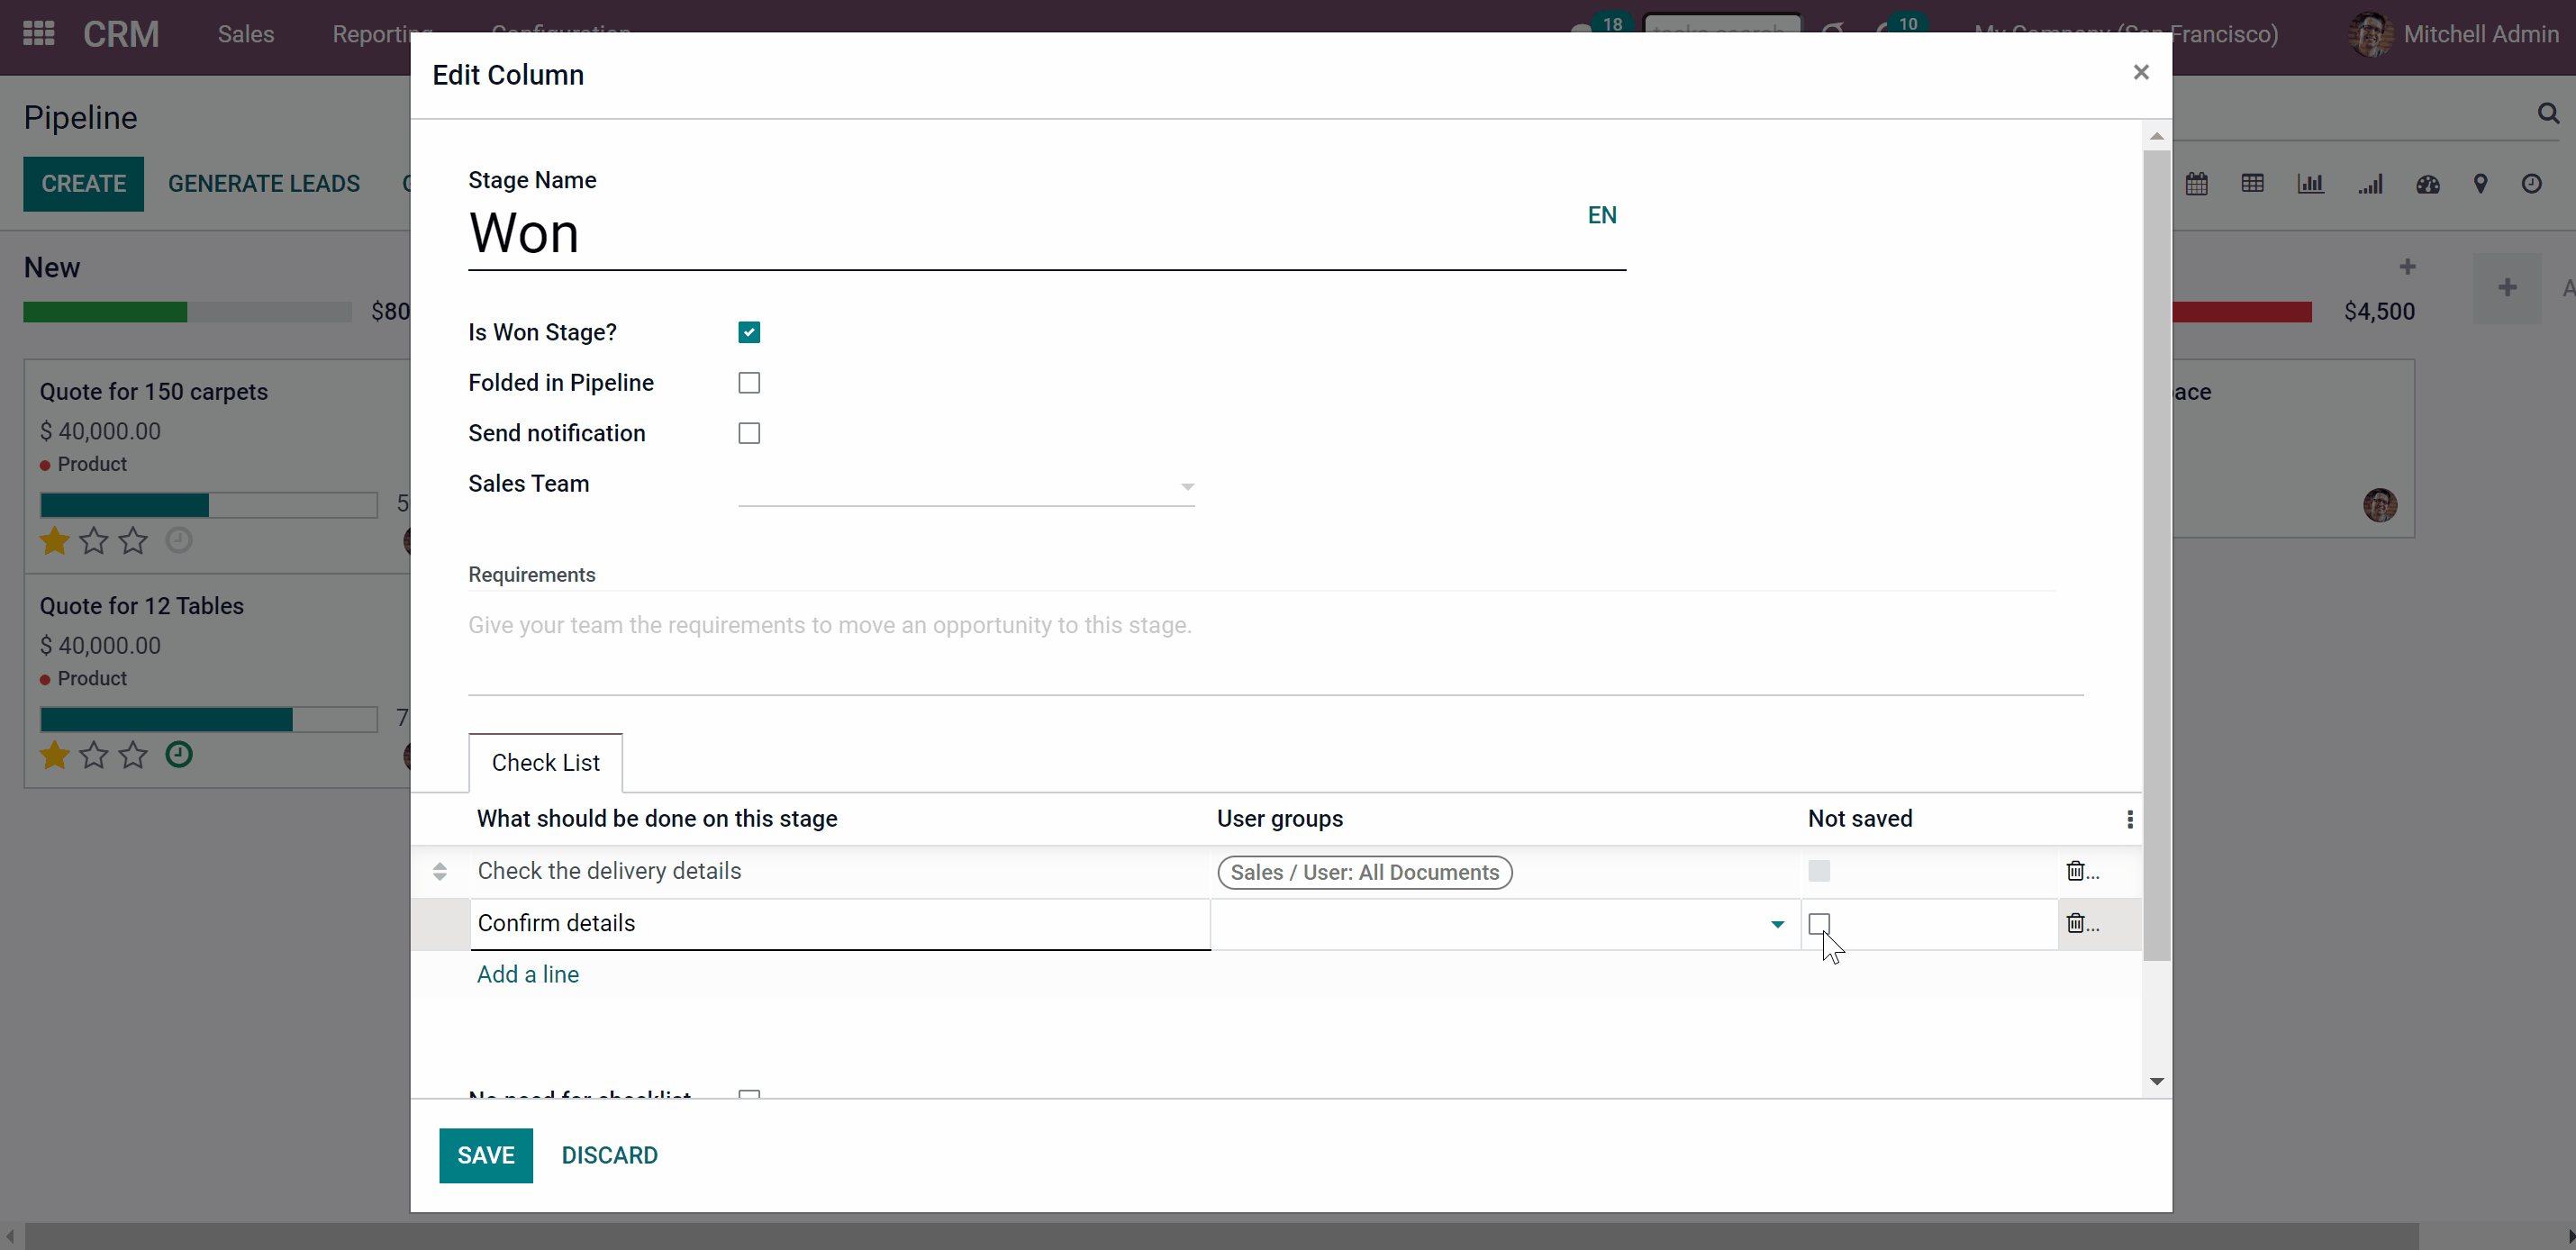Viewport: 2576px width, 1250px height.
Task: Click progress bar on Quote for 12 Tables
Action: tap(208, 719)
